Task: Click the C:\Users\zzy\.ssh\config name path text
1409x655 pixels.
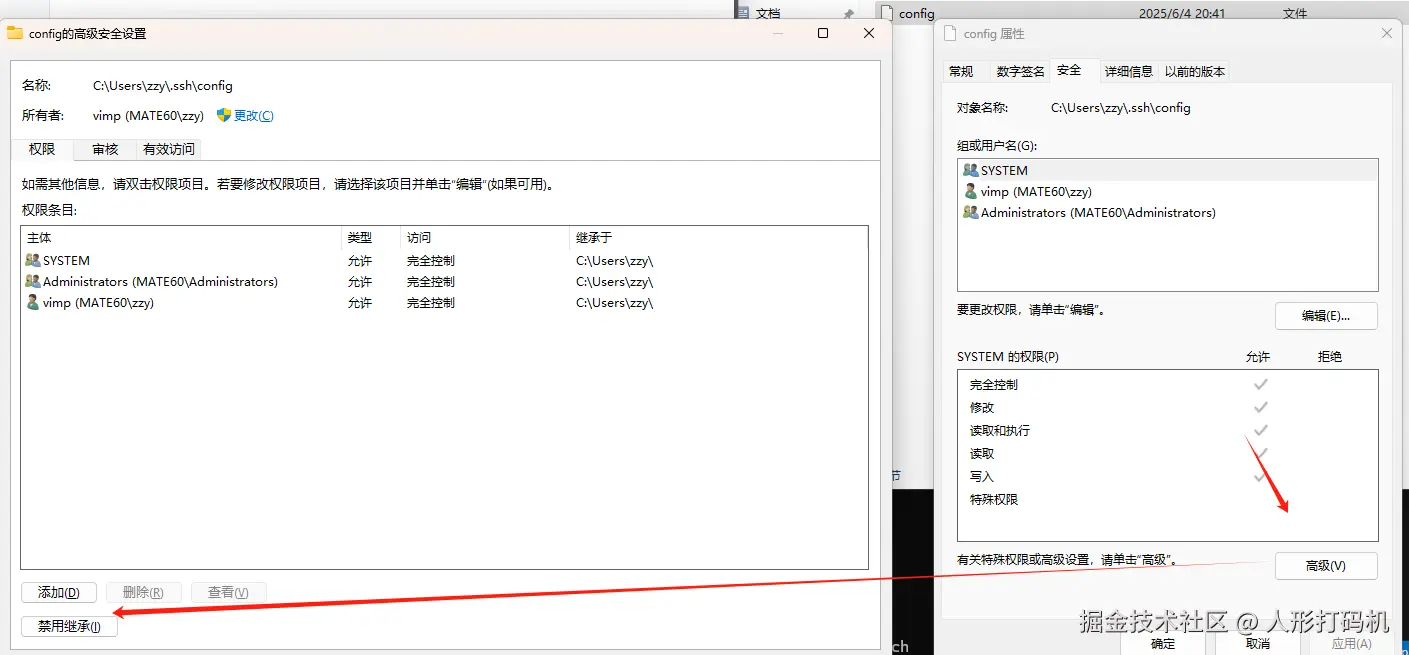Action: point(162,86)
